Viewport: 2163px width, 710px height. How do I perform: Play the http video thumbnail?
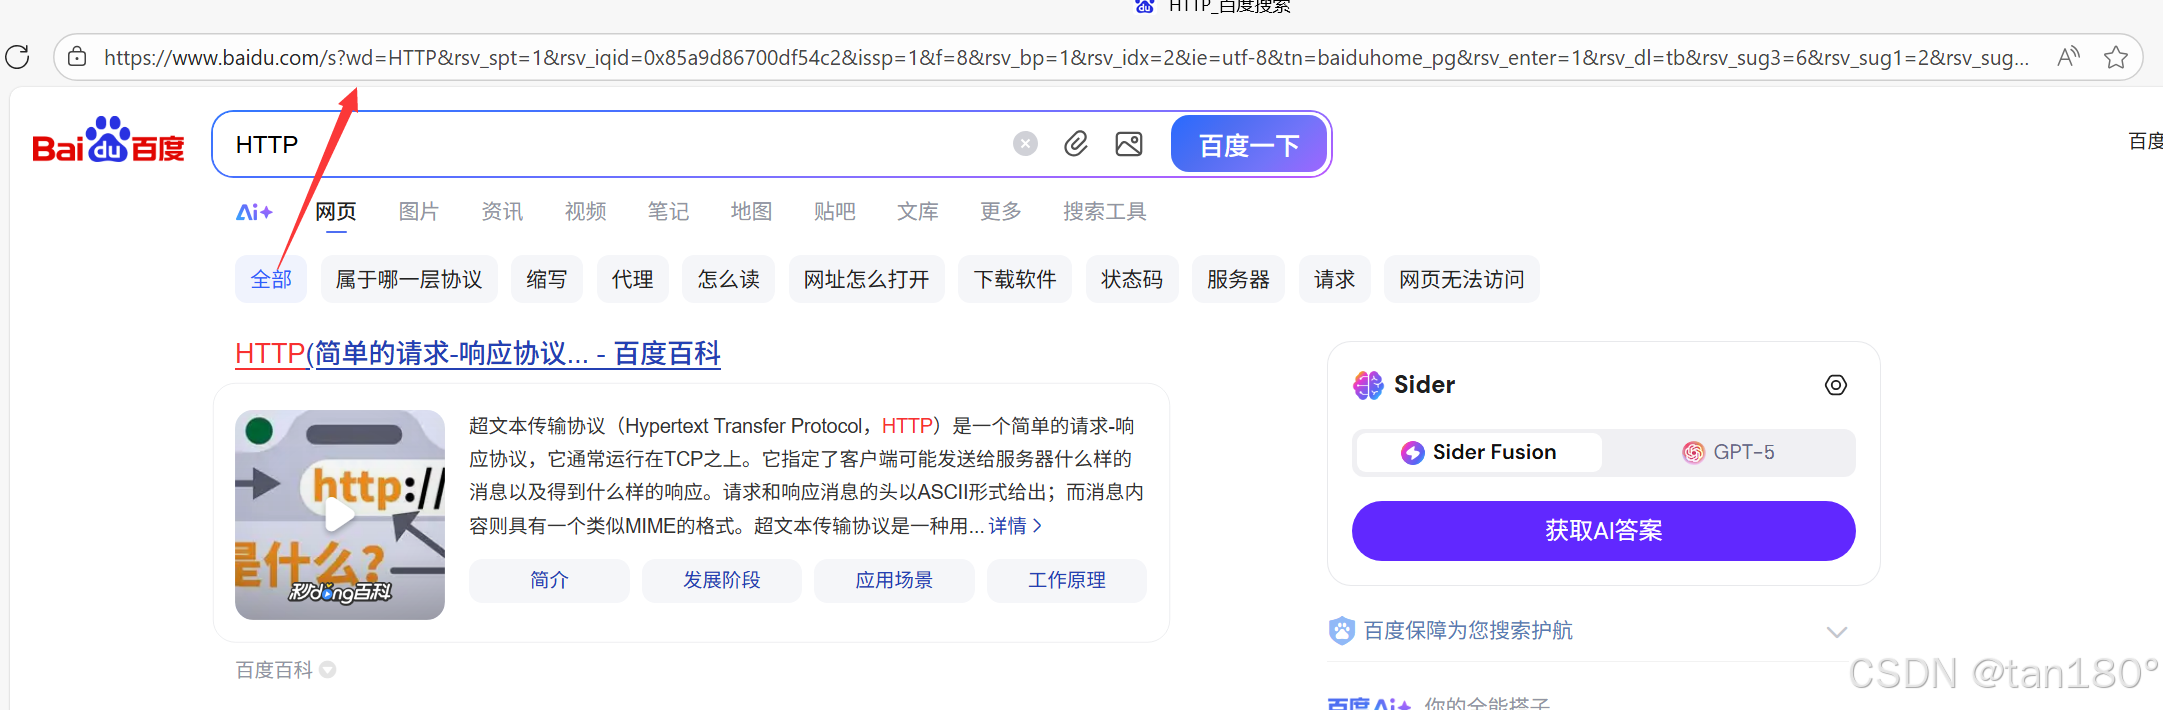340,515
